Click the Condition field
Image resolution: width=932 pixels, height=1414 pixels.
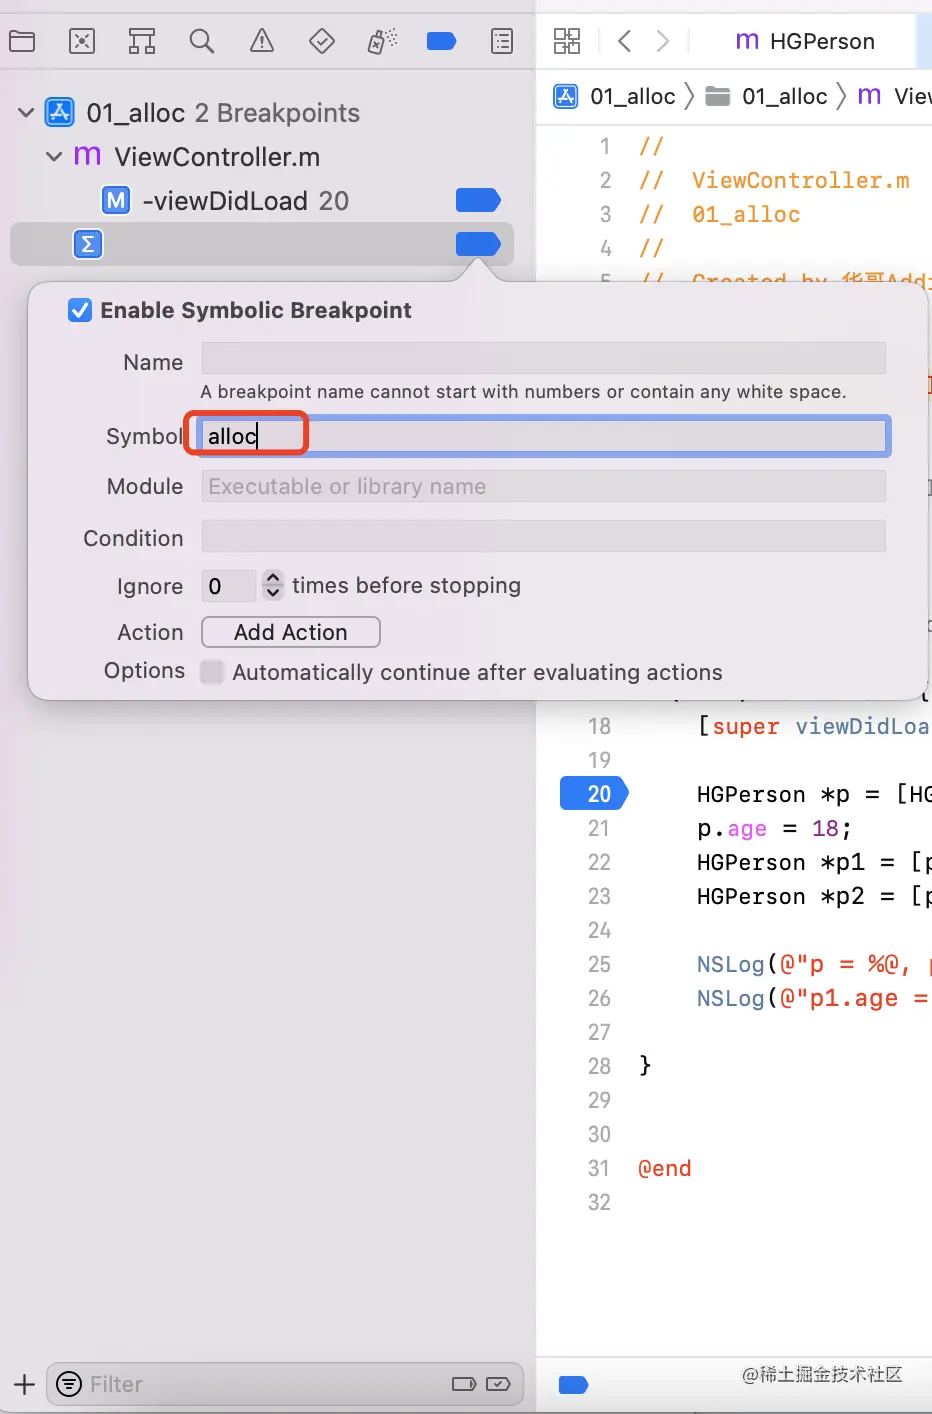[x=544, y=536]
